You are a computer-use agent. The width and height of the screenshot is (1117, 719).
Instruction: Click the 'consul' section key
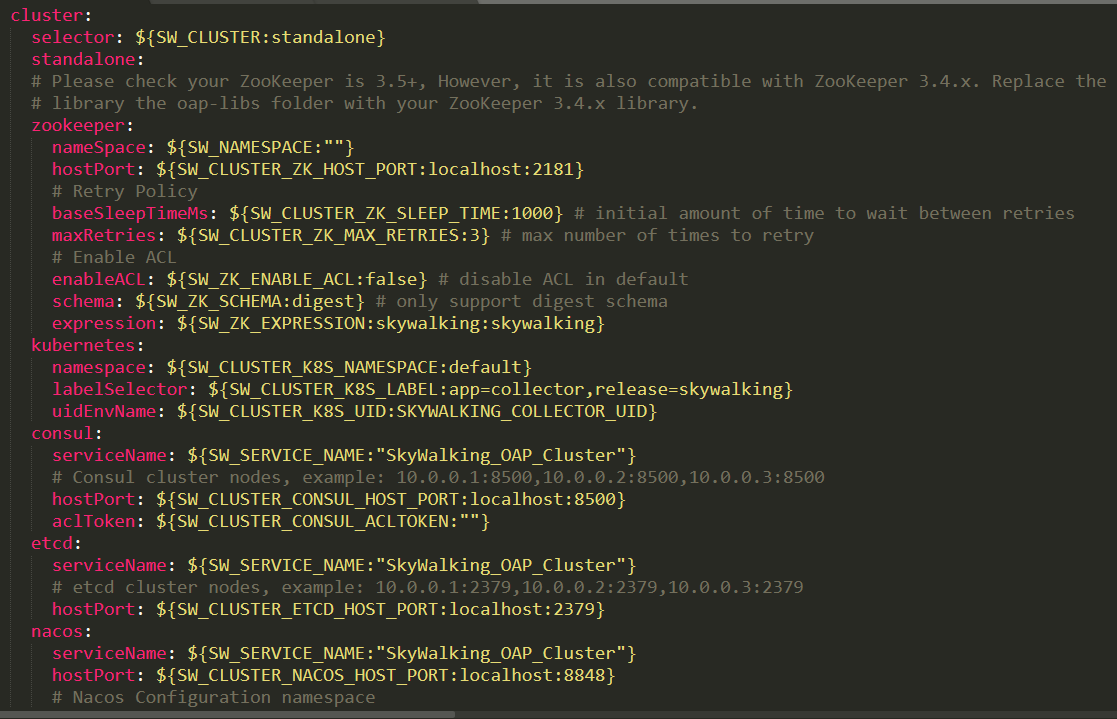(x=63, y=434)
